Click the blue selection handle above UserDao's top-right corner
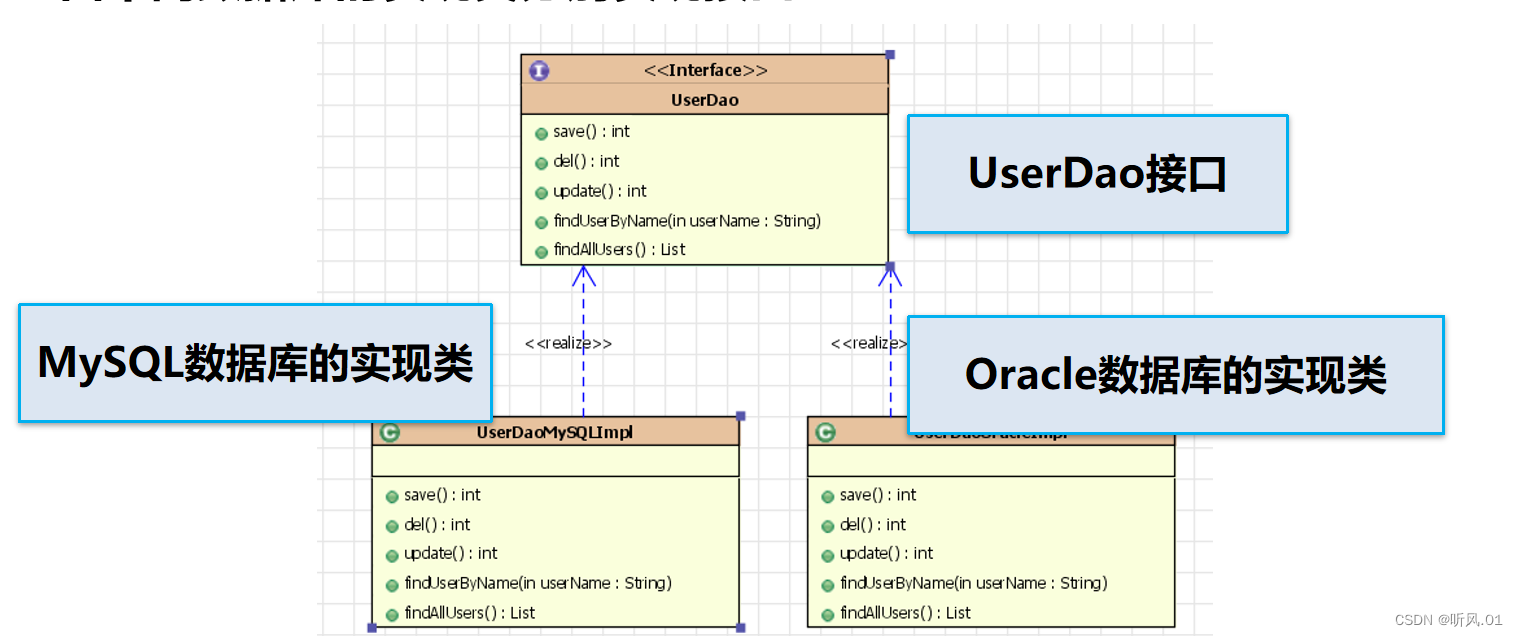This screenshot has width=1518, height=636. 888,54
